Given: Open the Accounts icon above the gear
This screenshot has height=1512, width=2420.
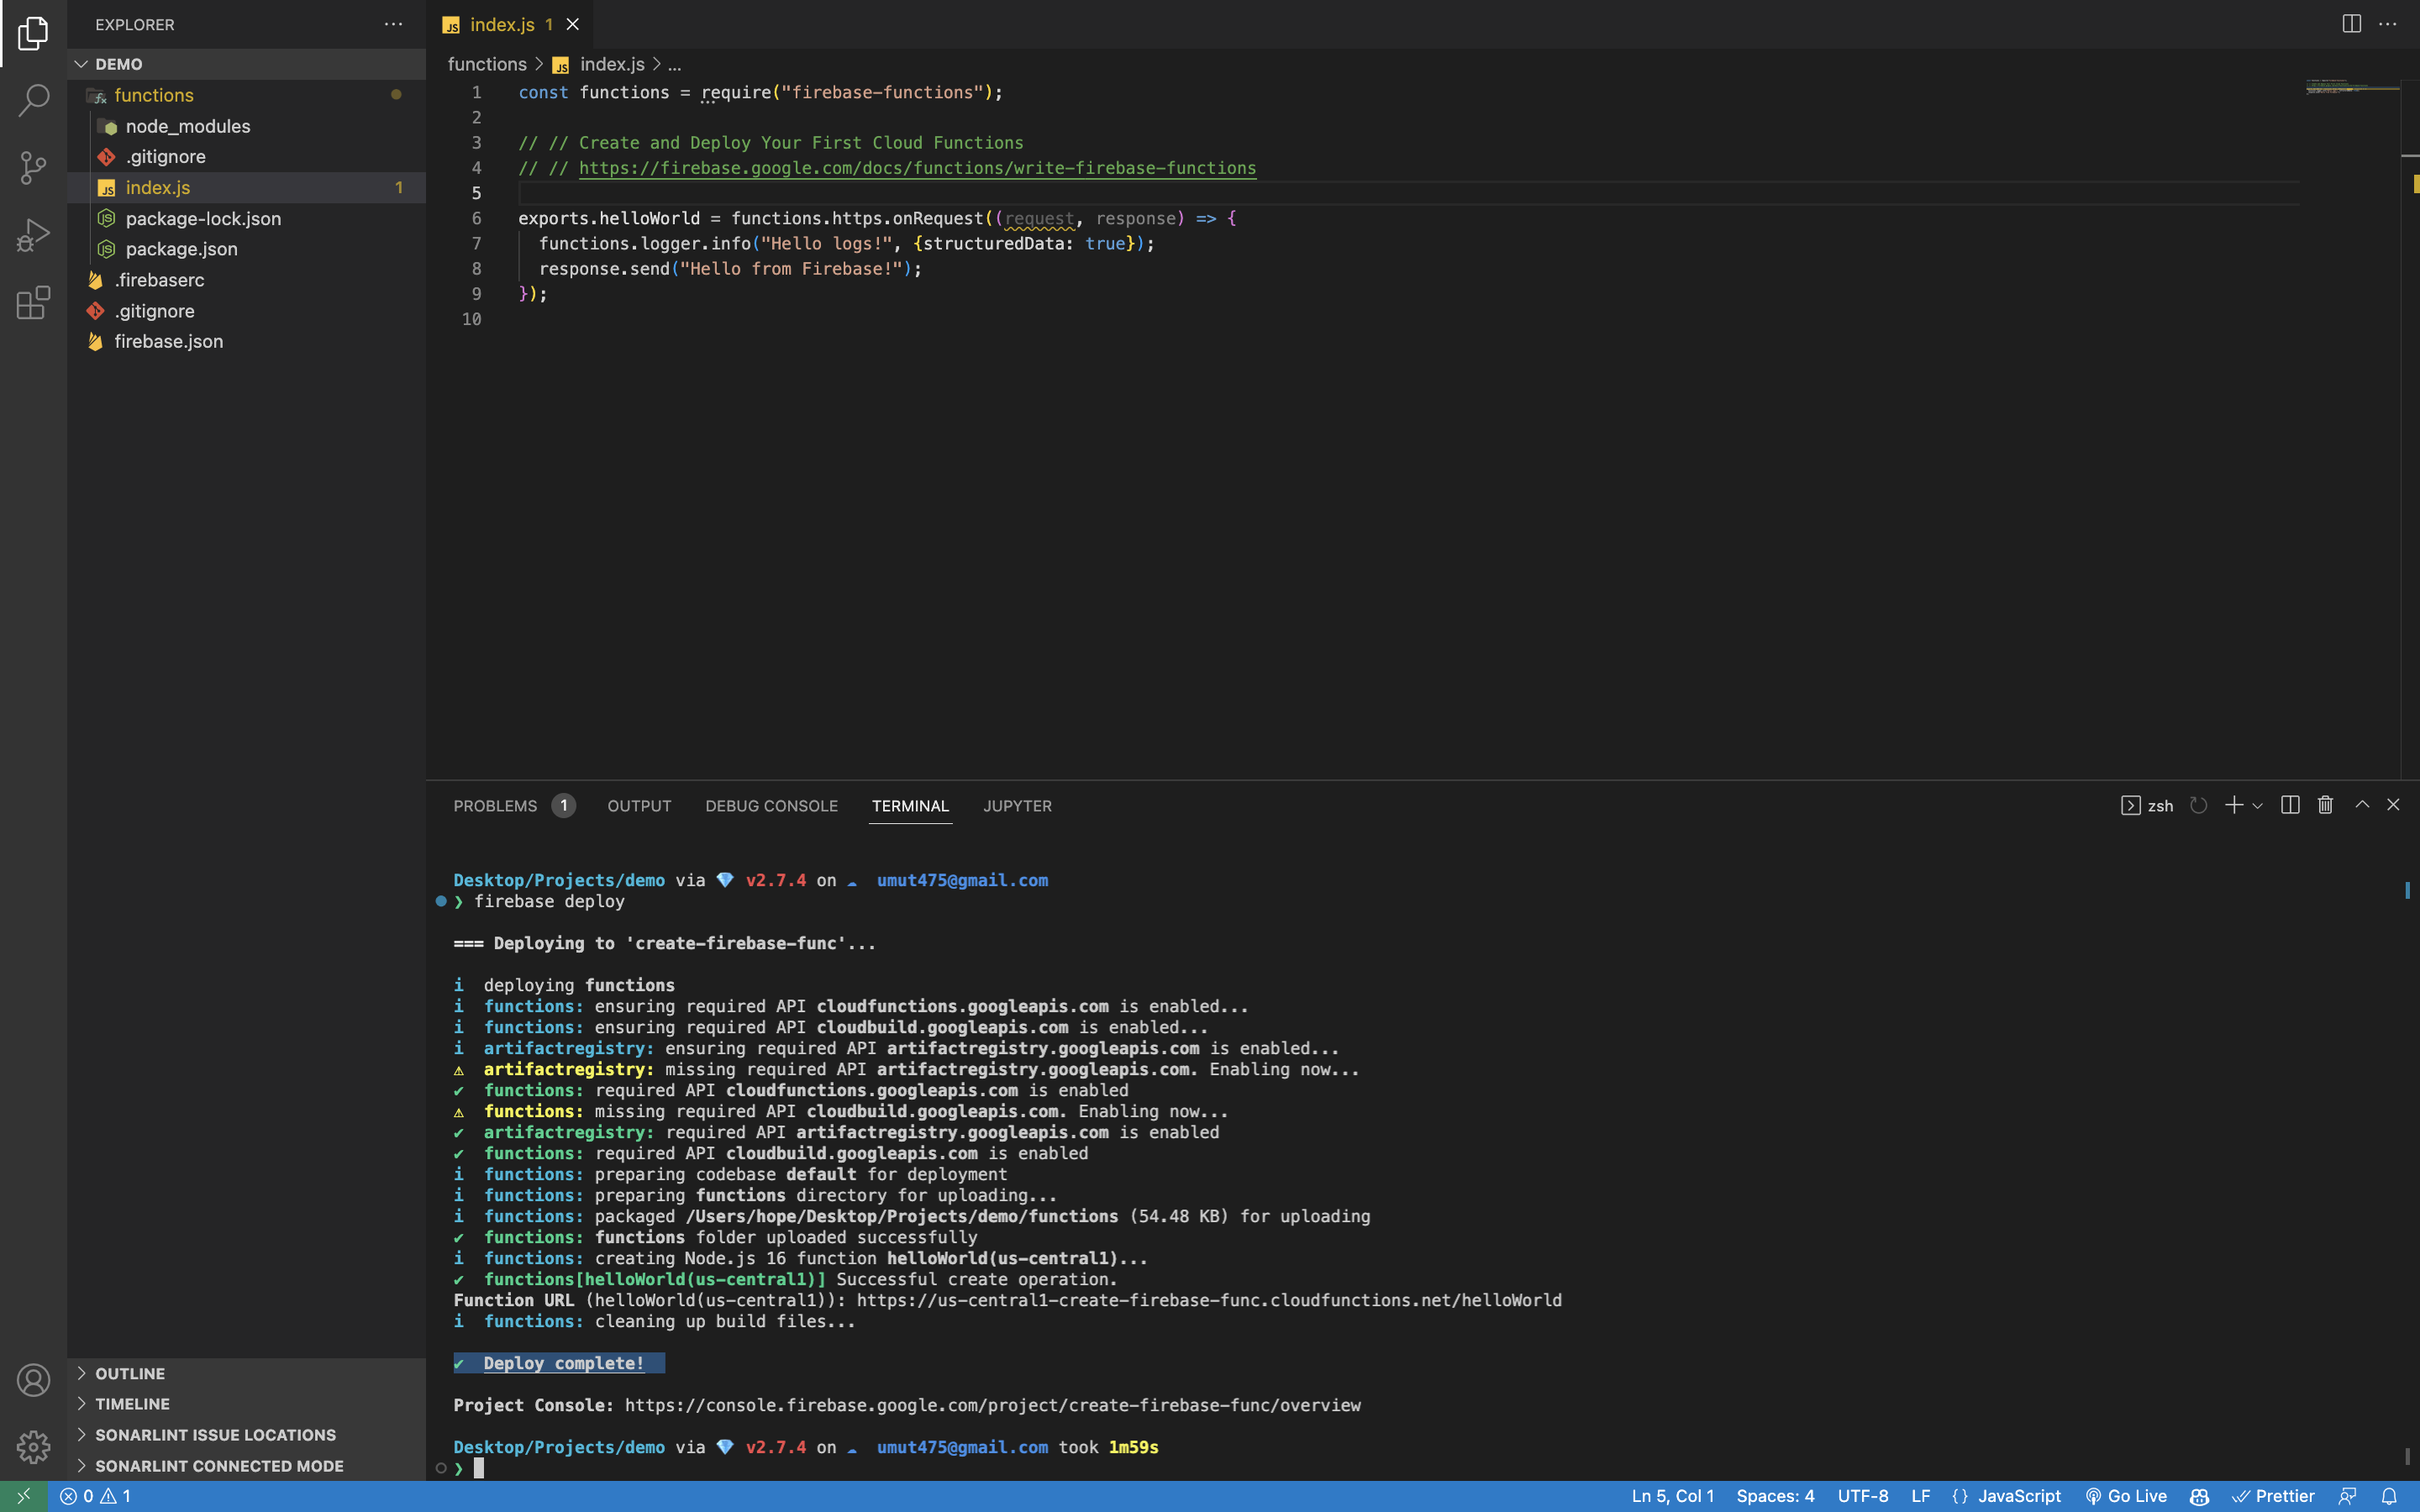Looking at the screenshot, I should 33,1380.
